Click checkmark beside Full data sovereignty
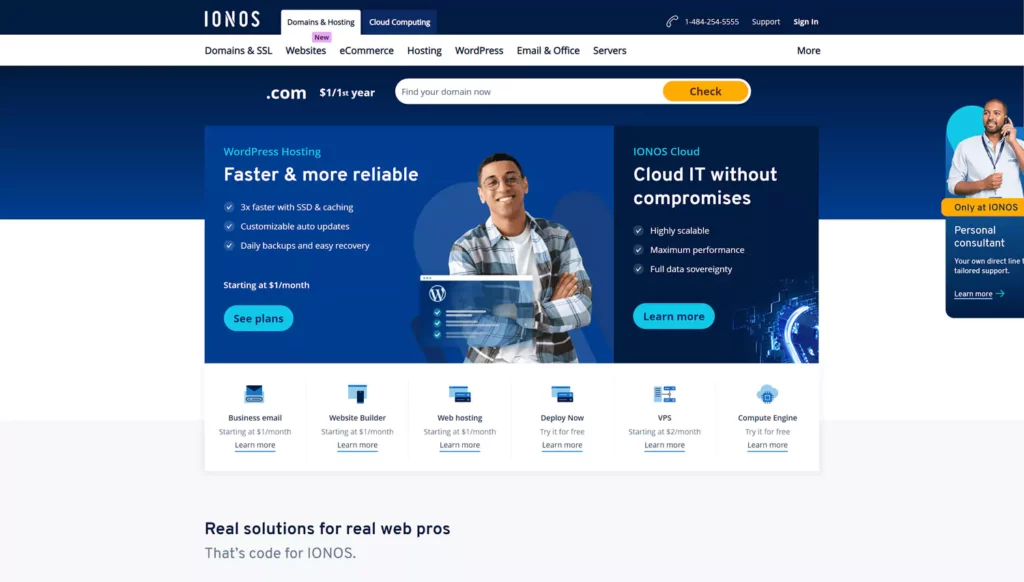Viewport: 1024px width, 582px height. click(638, 269)
